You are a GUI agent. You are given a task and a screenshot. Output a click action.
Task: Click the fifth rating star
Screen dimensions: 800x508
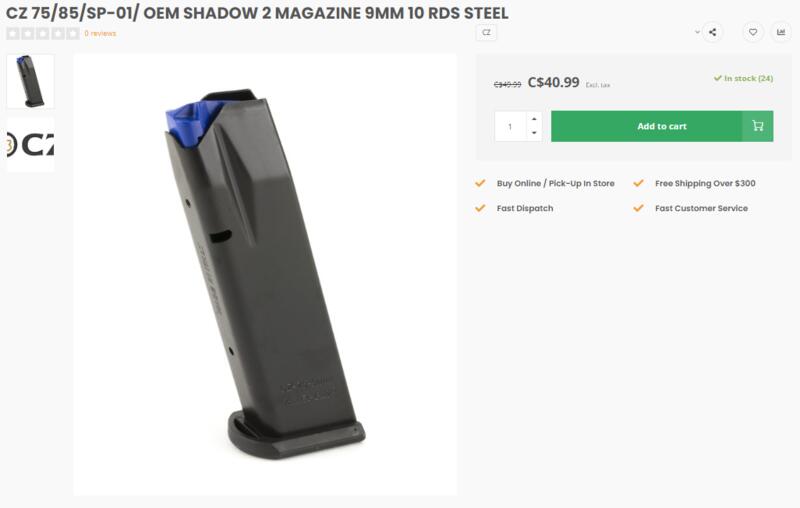[x=73, y=34]
